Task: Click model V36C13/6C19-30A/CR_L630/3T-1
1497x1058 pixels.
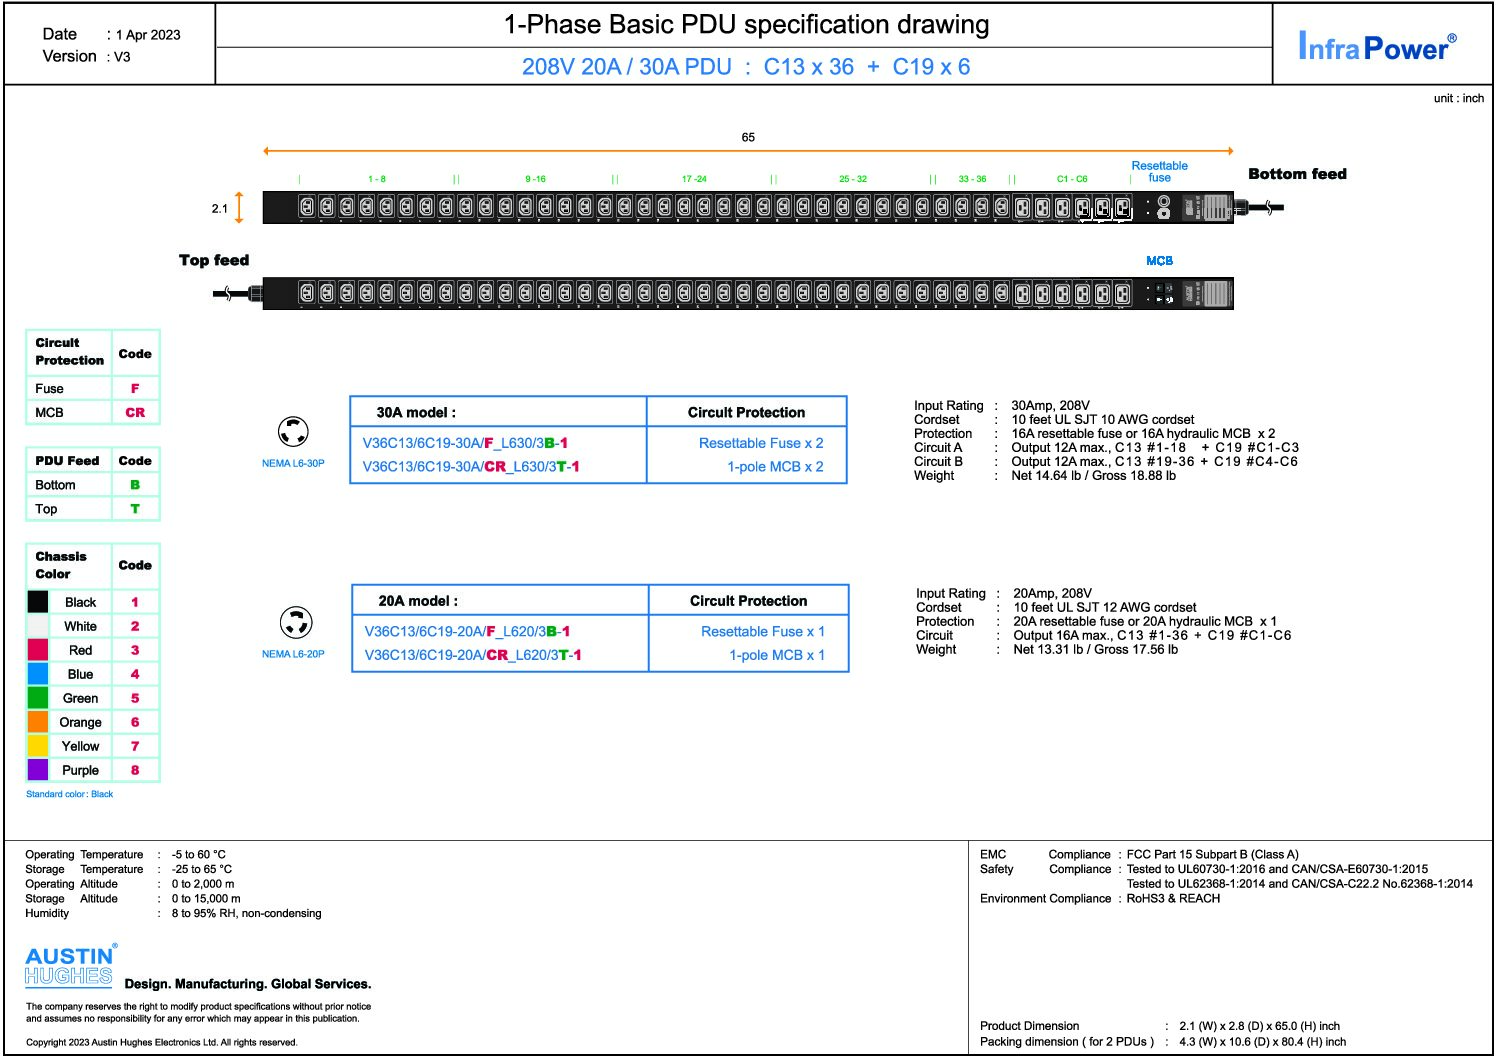Action: [471, 467]
